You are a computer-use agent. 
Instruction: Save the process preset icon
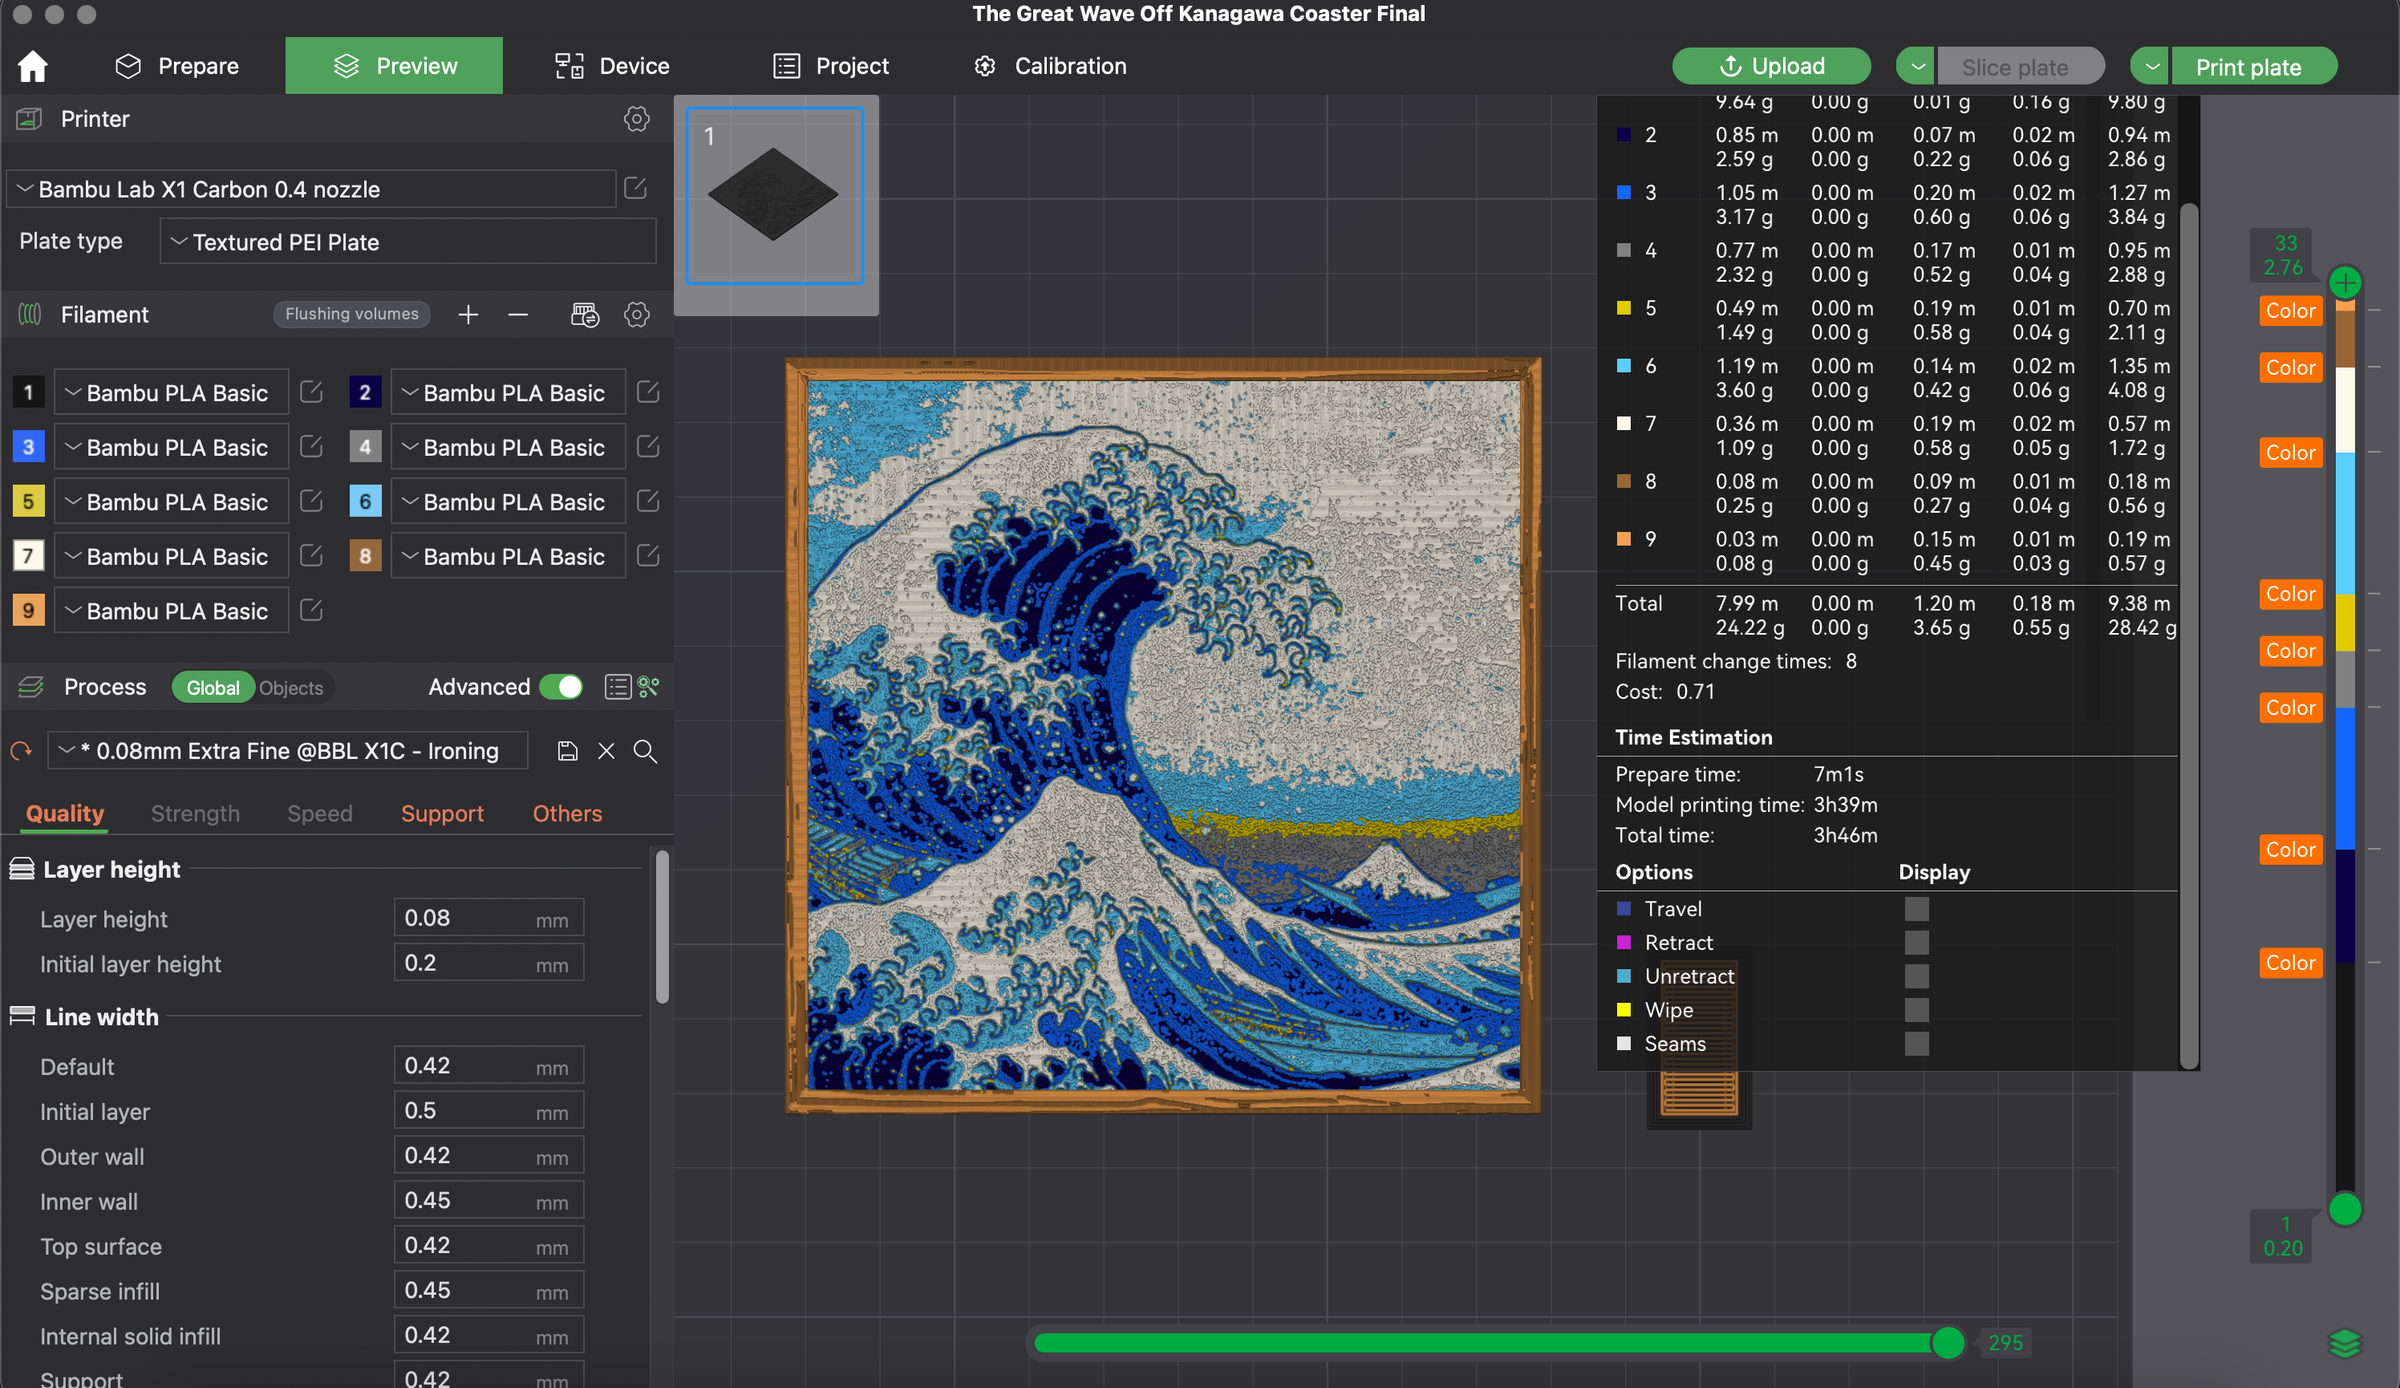[x=567, y=751]
